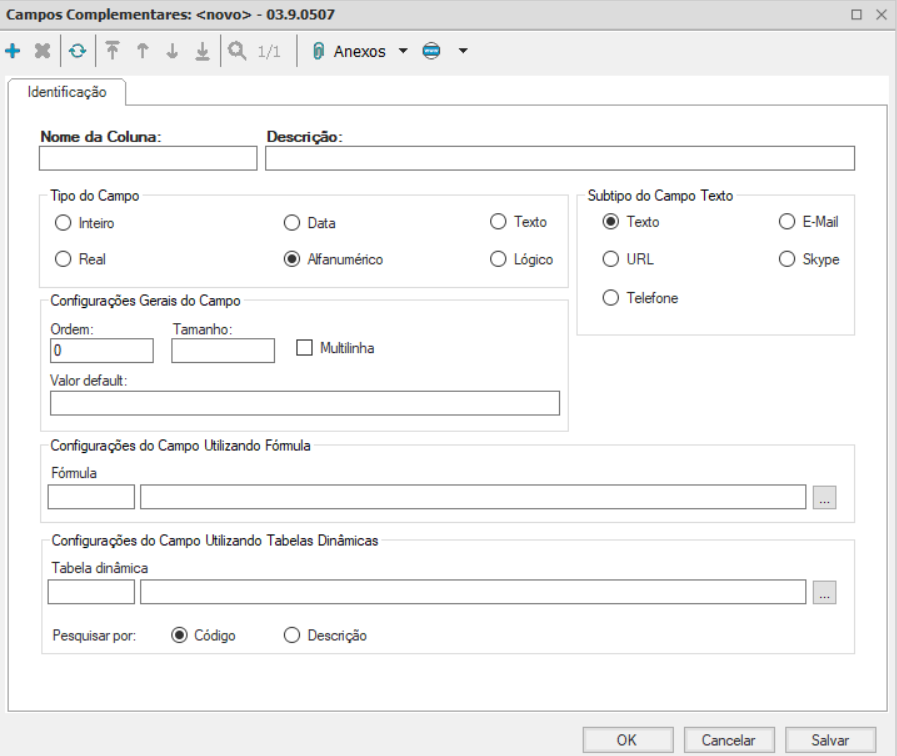Click the refresh icon in toolbar
The image size is (897, 756).
pyautogui.click(x=77, y=51)
